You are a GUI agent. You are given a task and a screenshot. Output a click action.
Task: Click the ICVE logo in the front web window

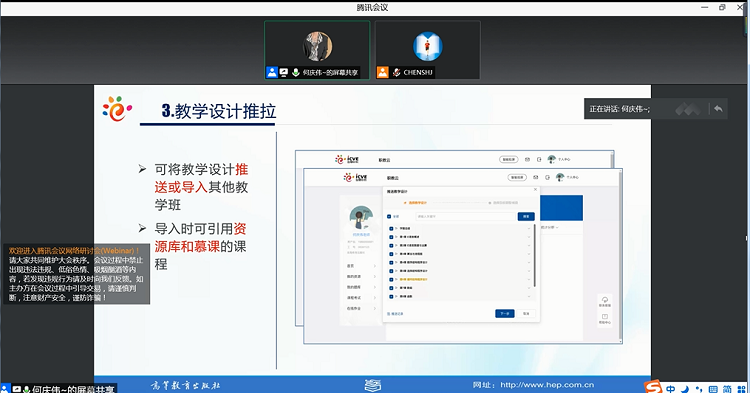click(355, 177)
